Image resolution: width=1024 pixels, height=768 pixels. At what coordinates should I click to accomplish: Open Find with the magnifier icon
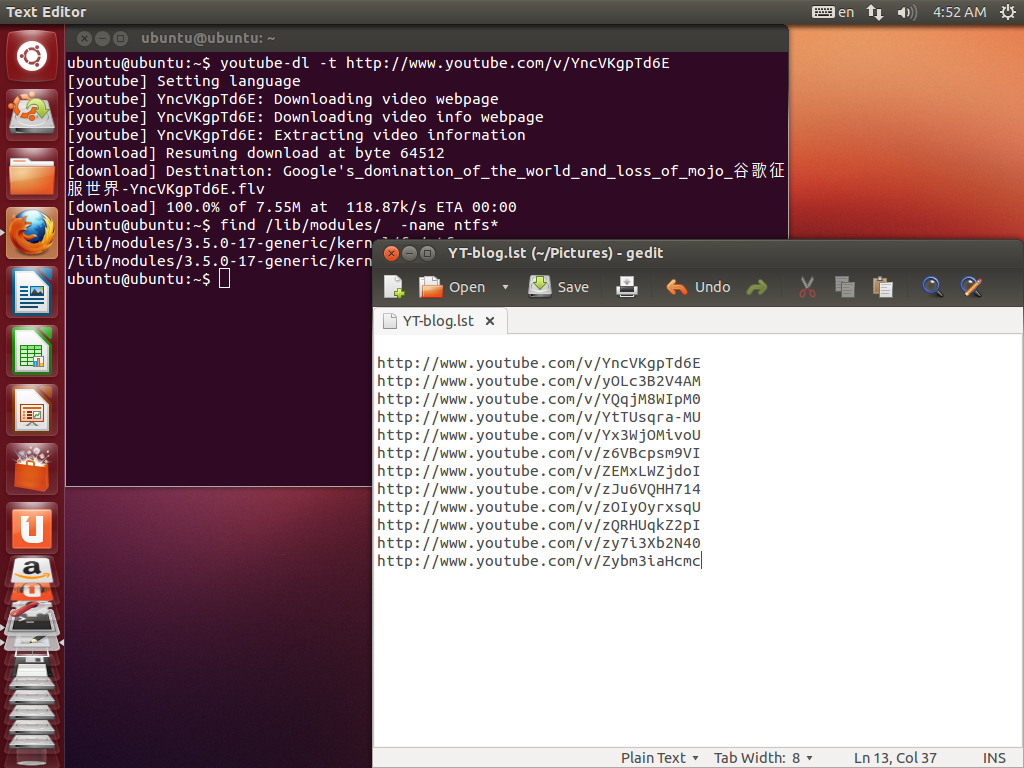coord(932,287)
